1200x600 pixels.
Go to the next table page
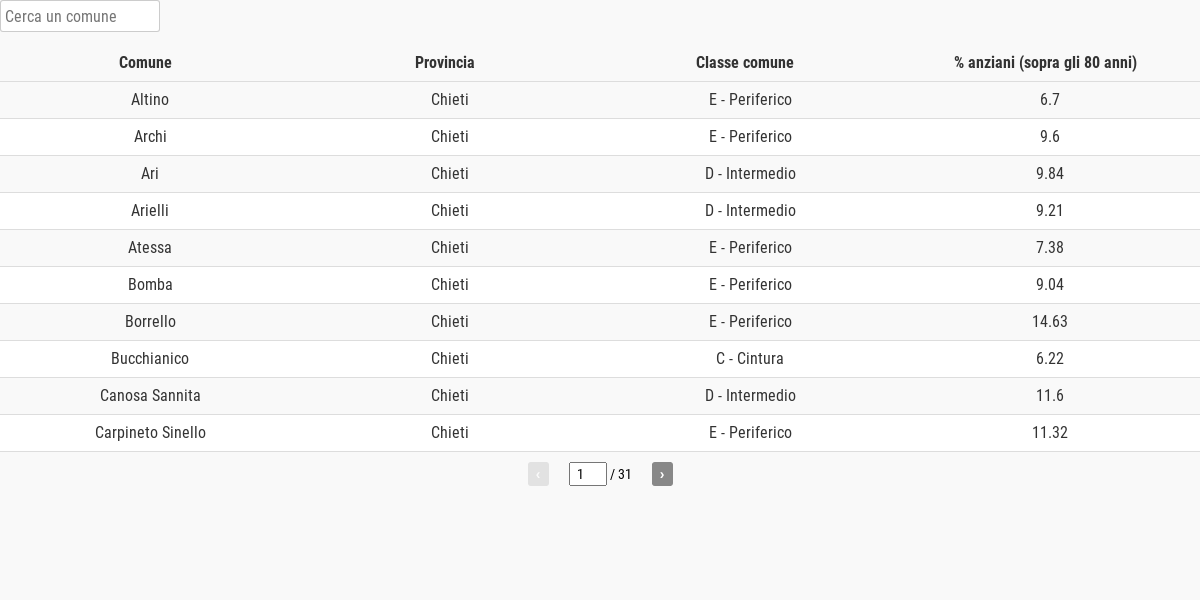[662, 474]
